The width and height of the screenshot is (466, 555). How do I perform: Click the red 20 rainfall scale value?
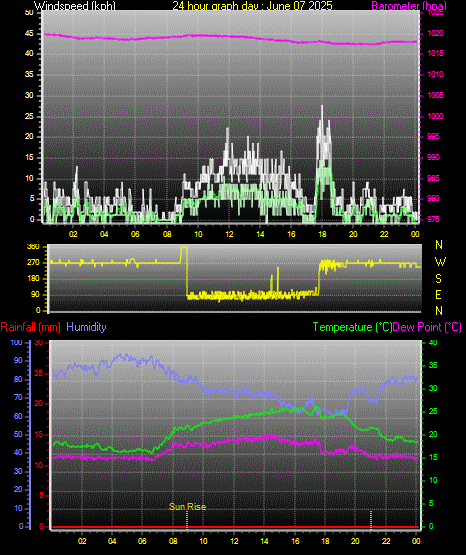click(x=39, y=404)
